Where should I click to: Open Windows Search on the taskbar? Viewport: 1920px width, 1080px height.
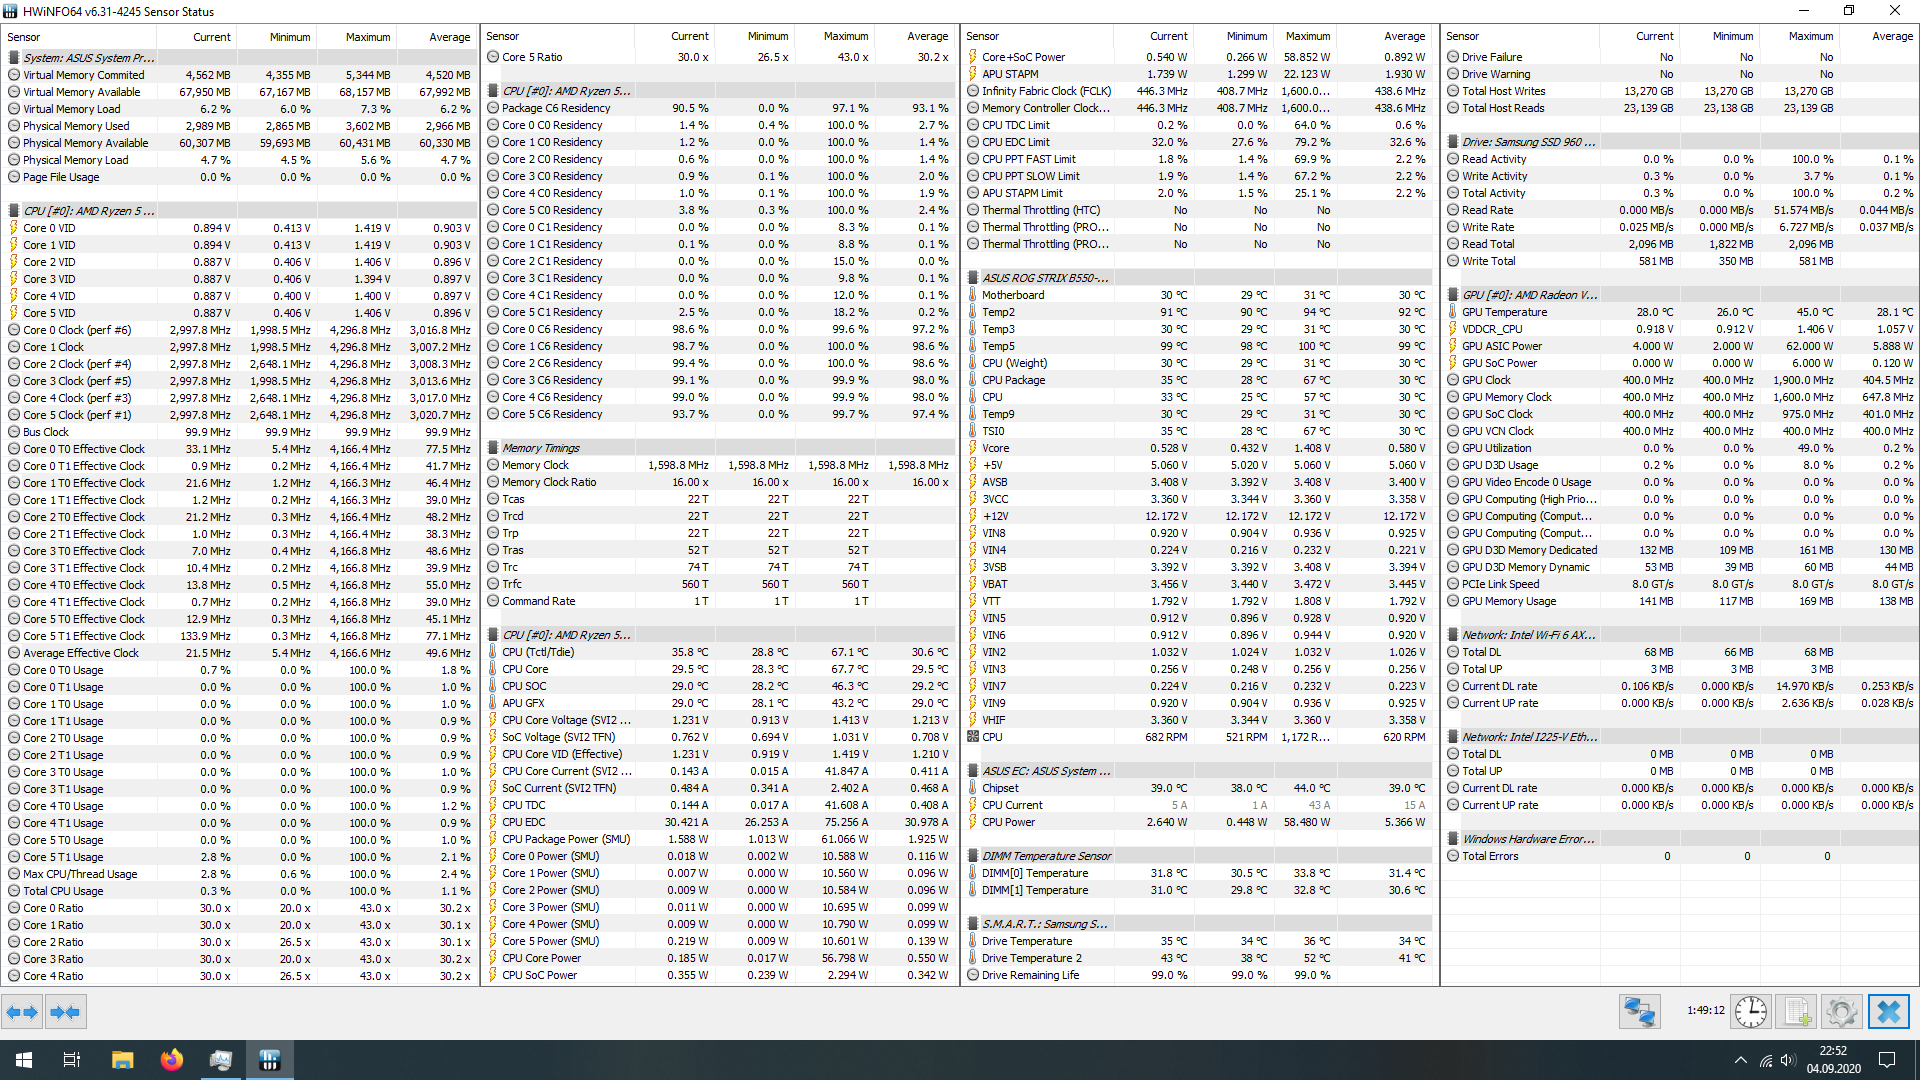point(71,1059)
